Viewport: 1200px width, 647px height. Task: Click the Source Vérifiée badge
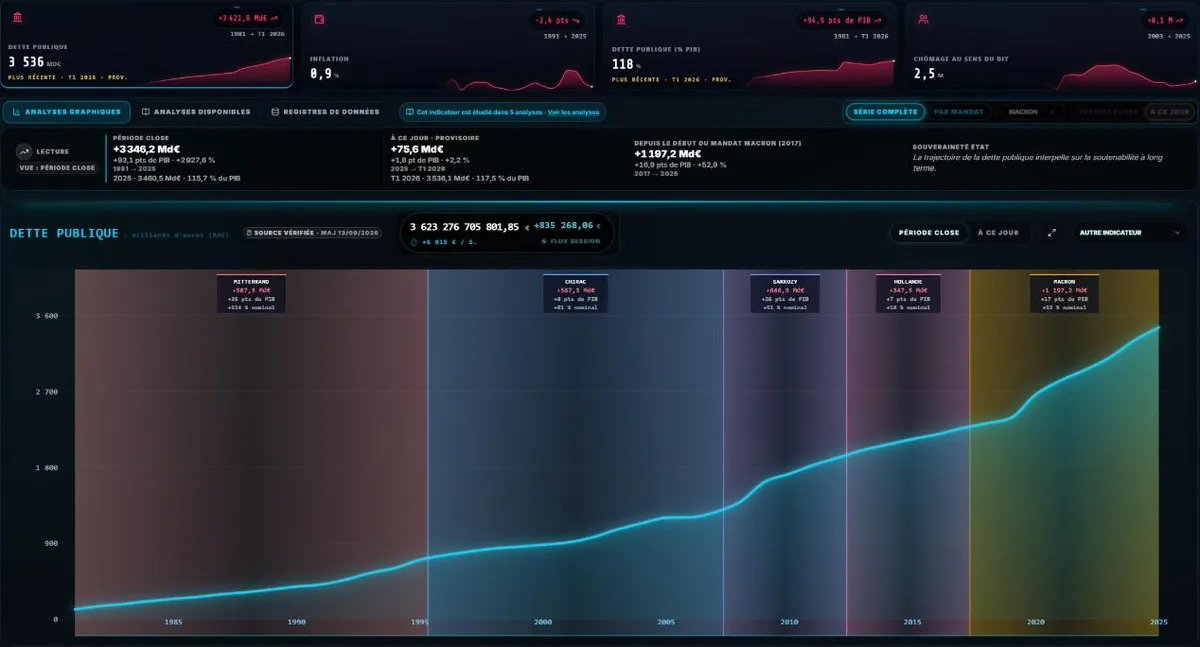point(313,233)
